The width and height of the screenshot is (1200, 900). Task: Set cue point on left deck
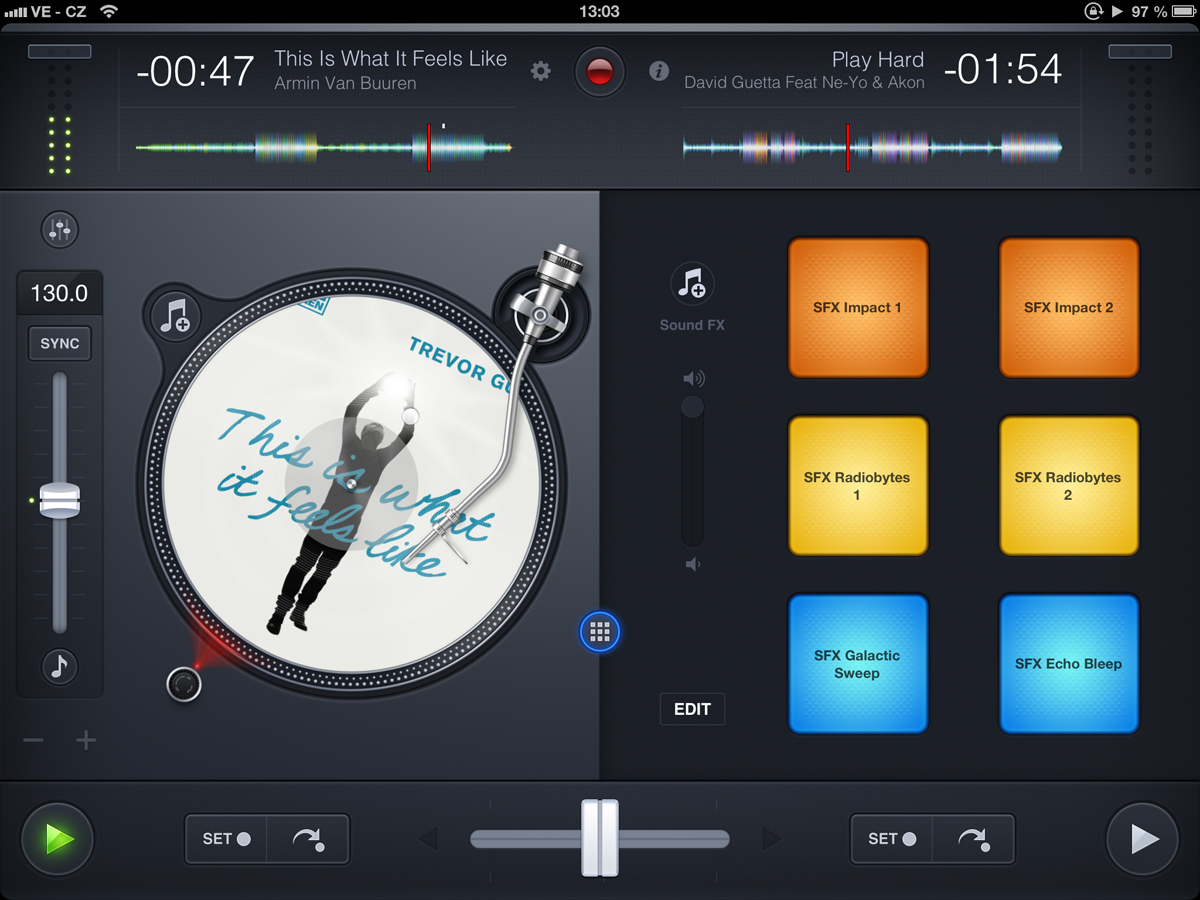(226, 839)
